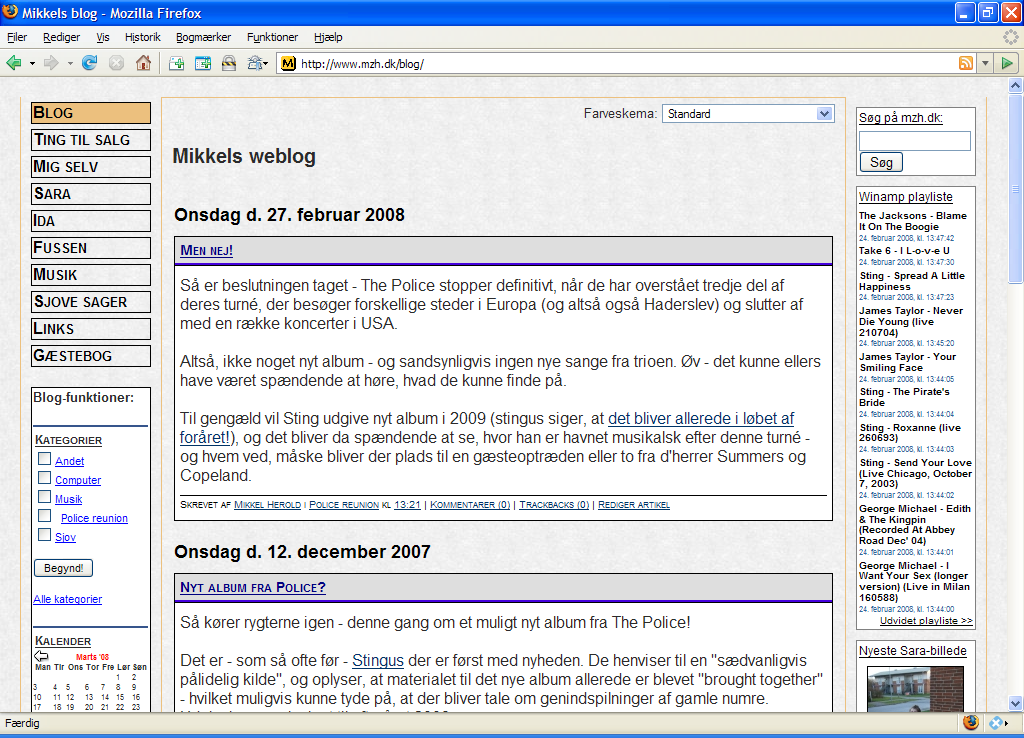Select the Blog navigation item
1024x738 pixels.
91,113
